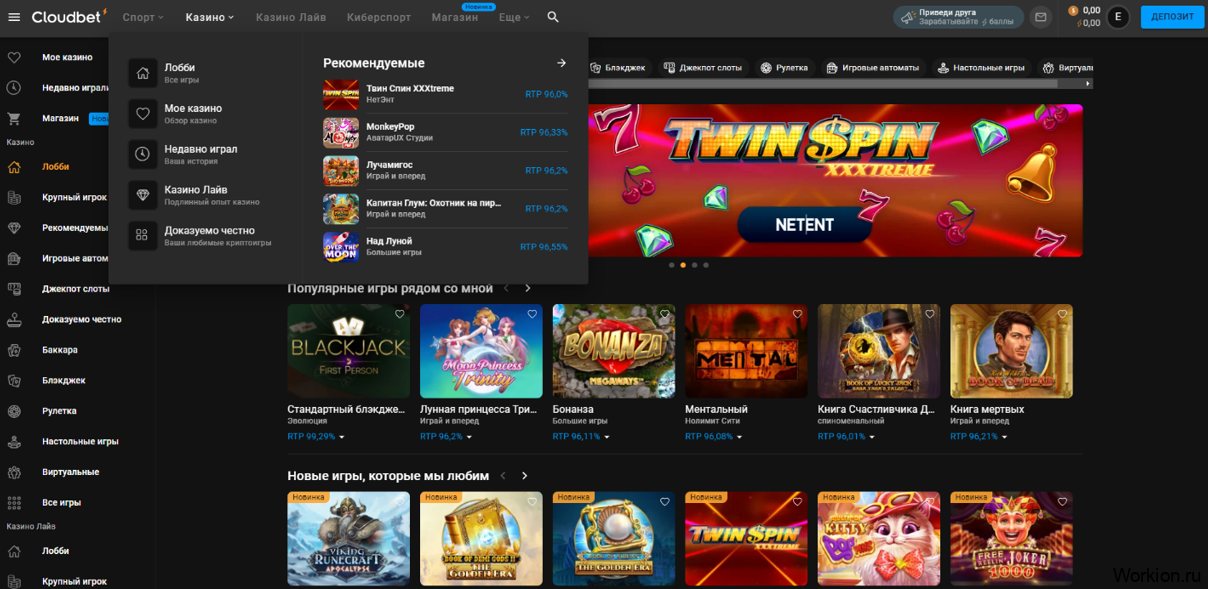Image resolution: width=1208 pixels, height=589 pixels.
Task: Expand the Спорт dropdown in top navigation
Action: tap(143, 17)
